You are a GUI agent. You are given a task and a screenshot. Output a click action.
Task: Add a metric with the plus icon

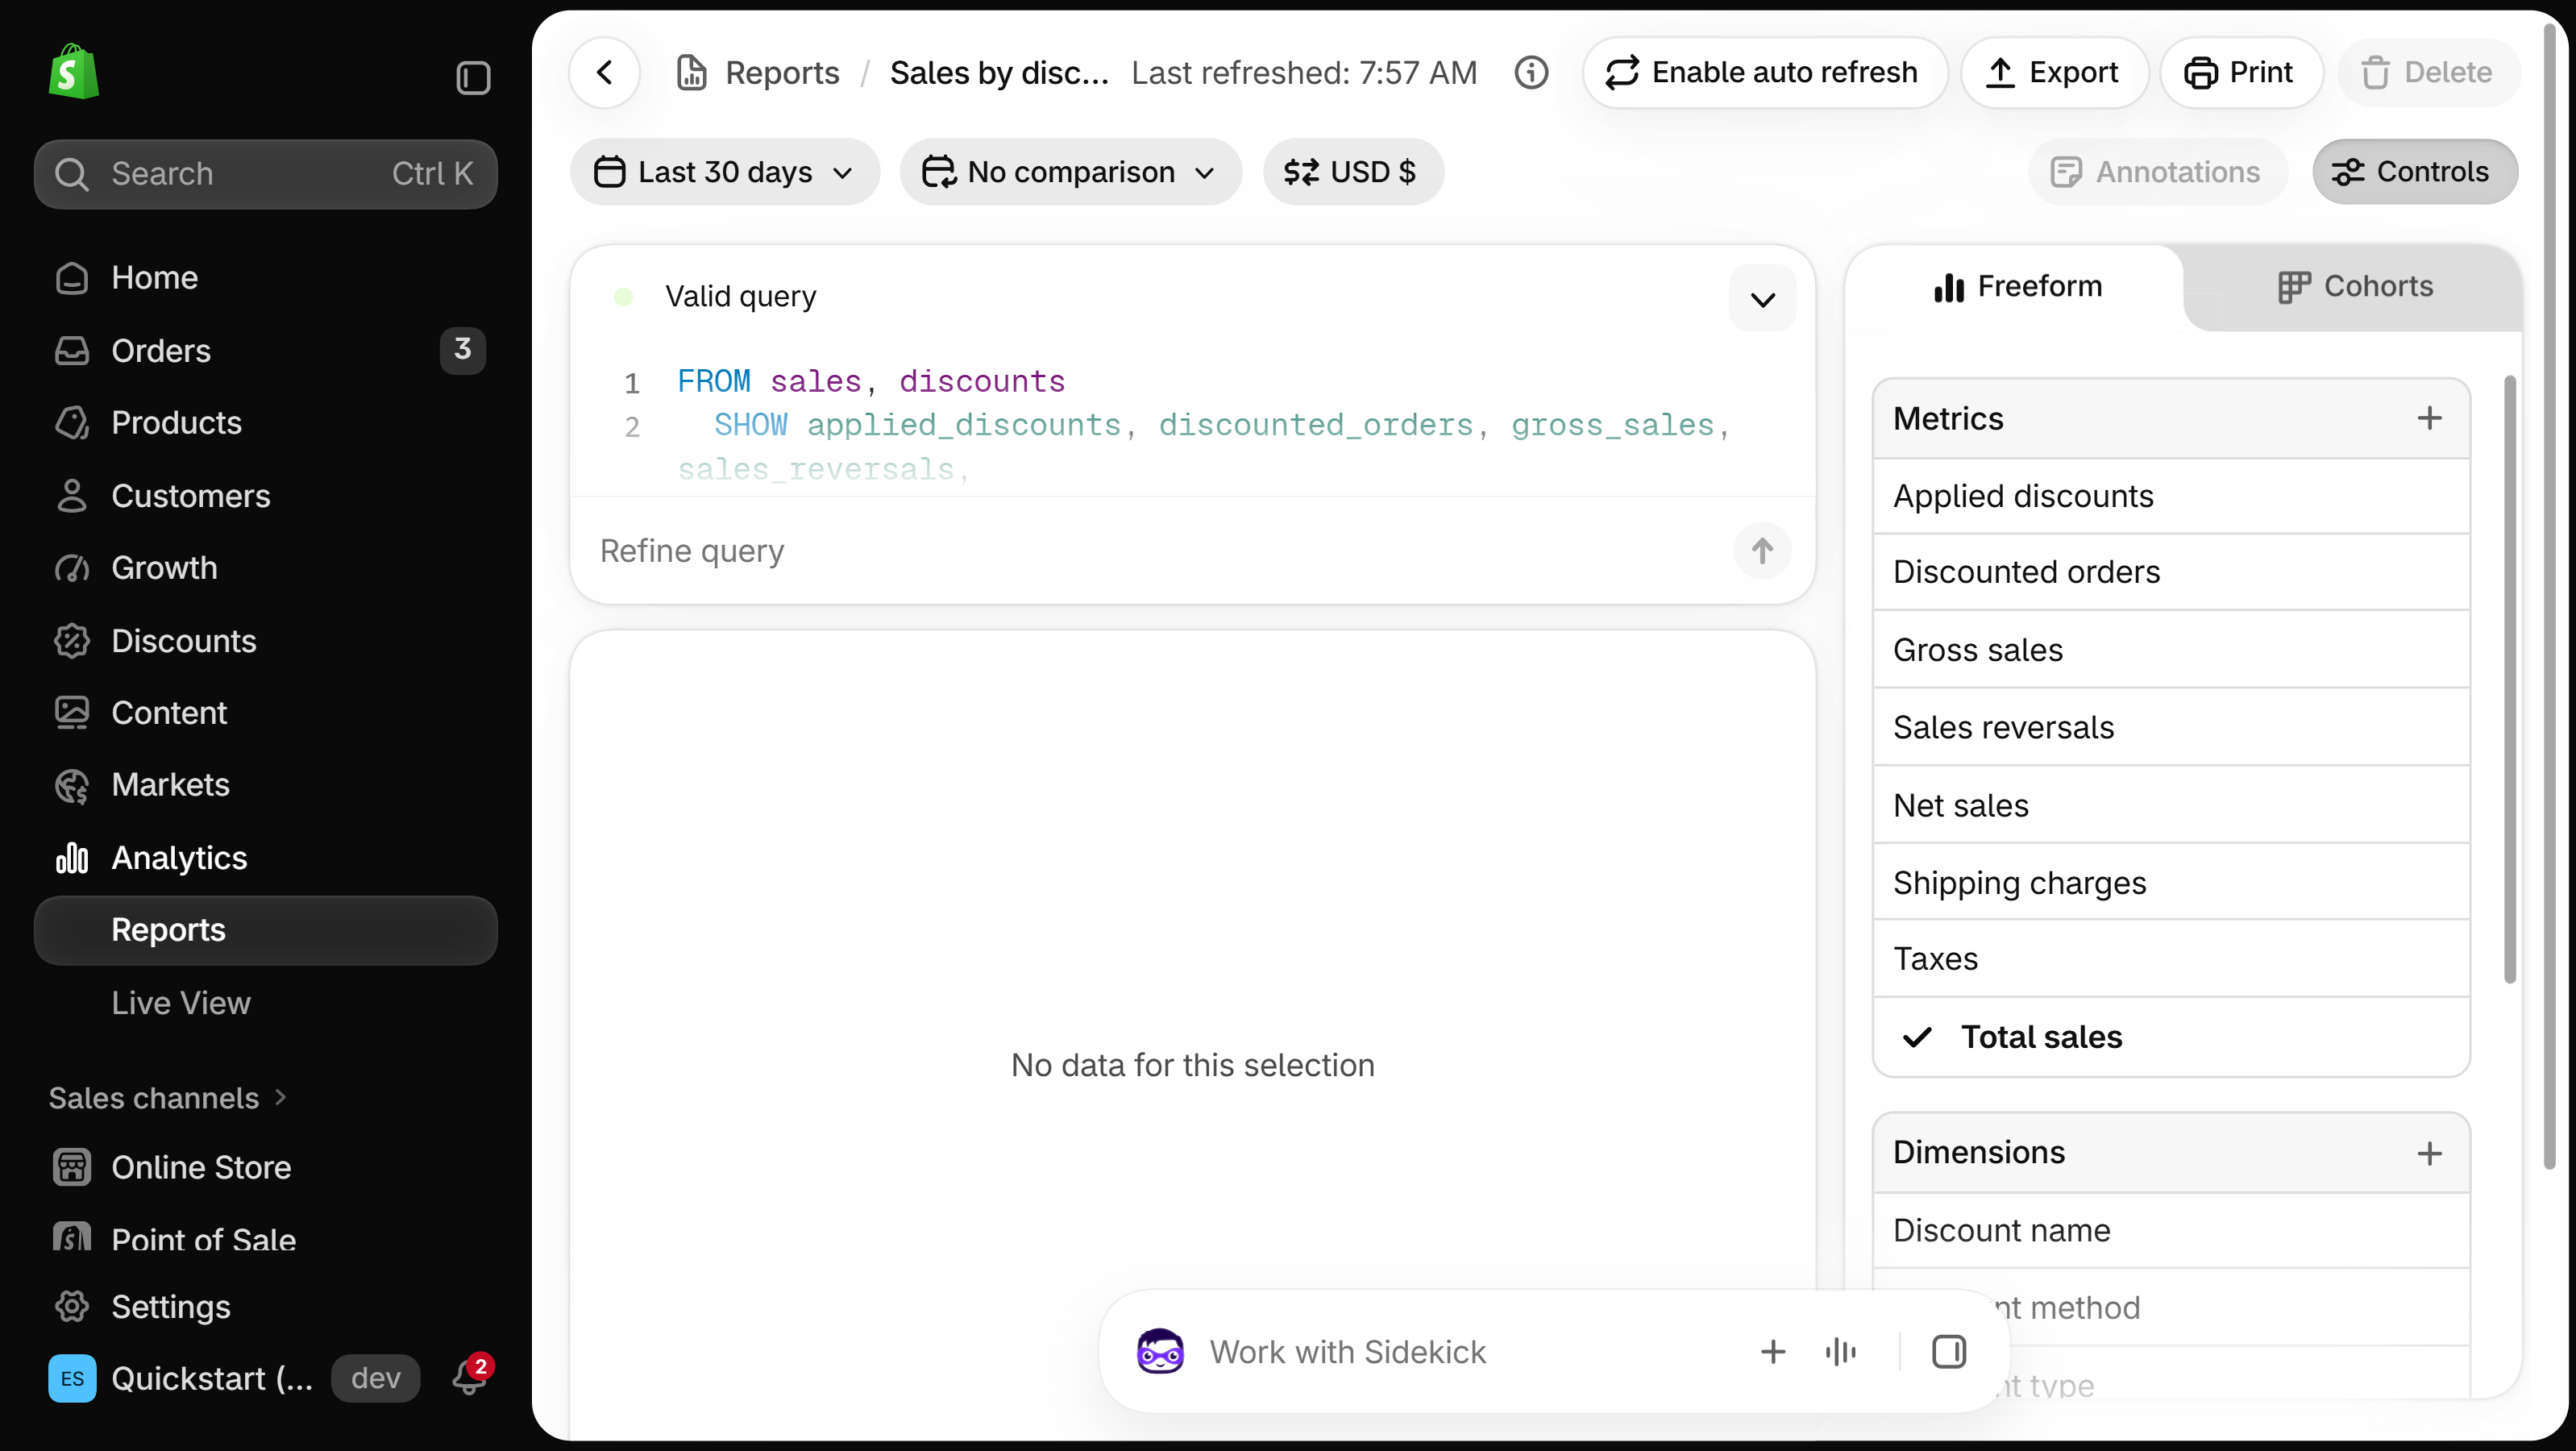pyautogui.click(x=2429, y=418)
